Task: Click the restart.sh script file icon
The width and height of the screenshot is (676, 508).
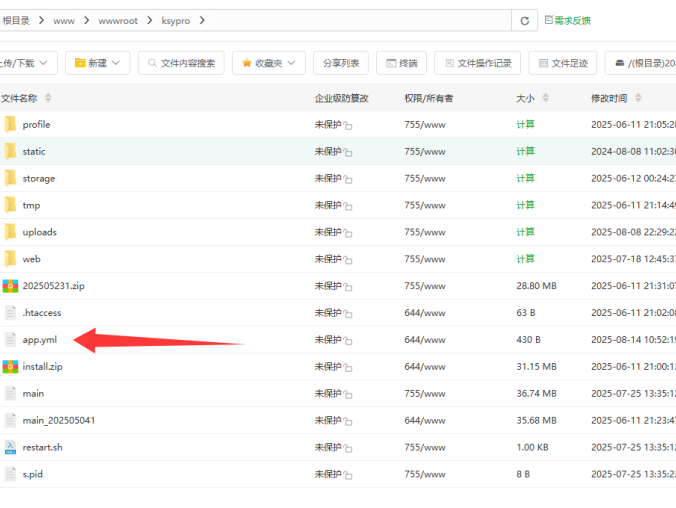Action: (x=10, y=447)
